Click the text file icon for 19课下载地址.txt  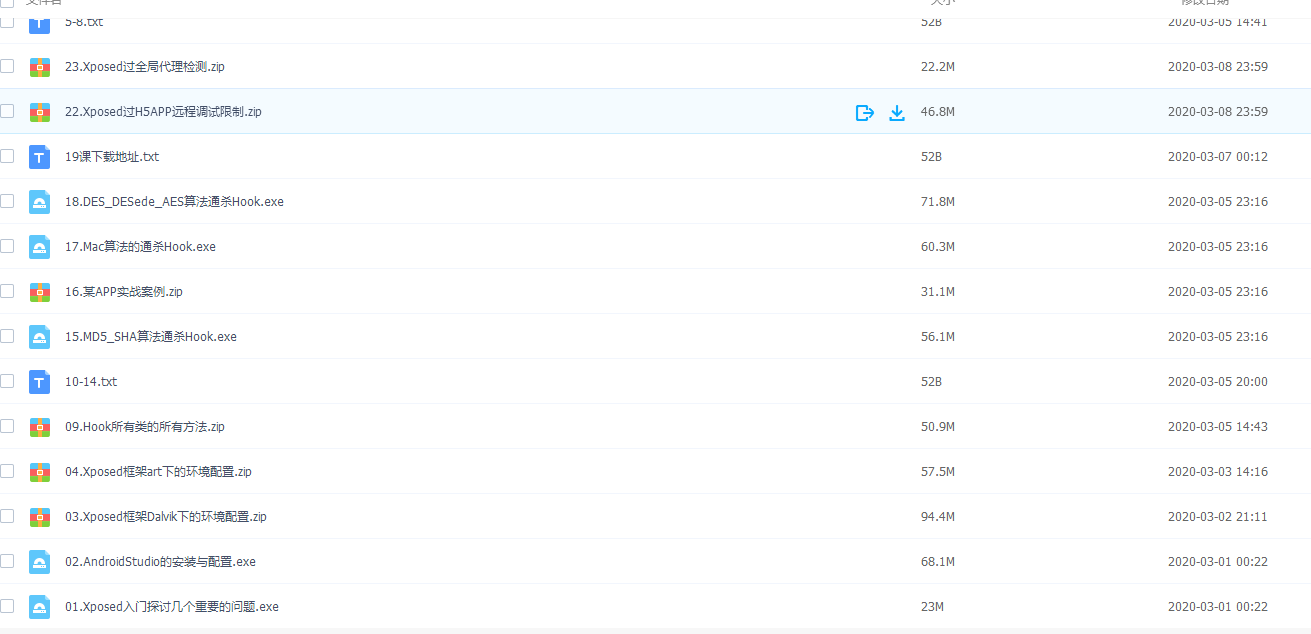pos(40,157)
